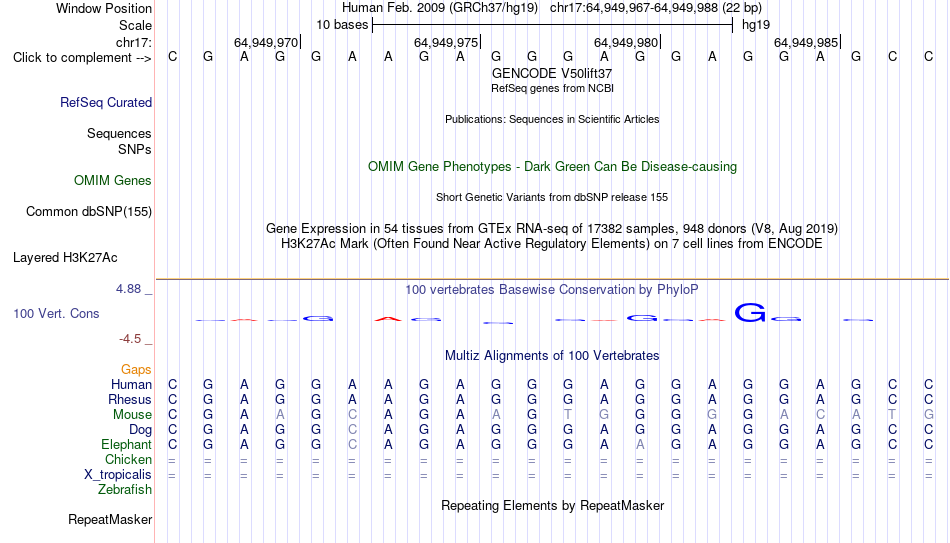The height and width of the screenshot is (543, 950).
Task: Click the 100 Vert. Cons track label
Action: pos(56,313)
